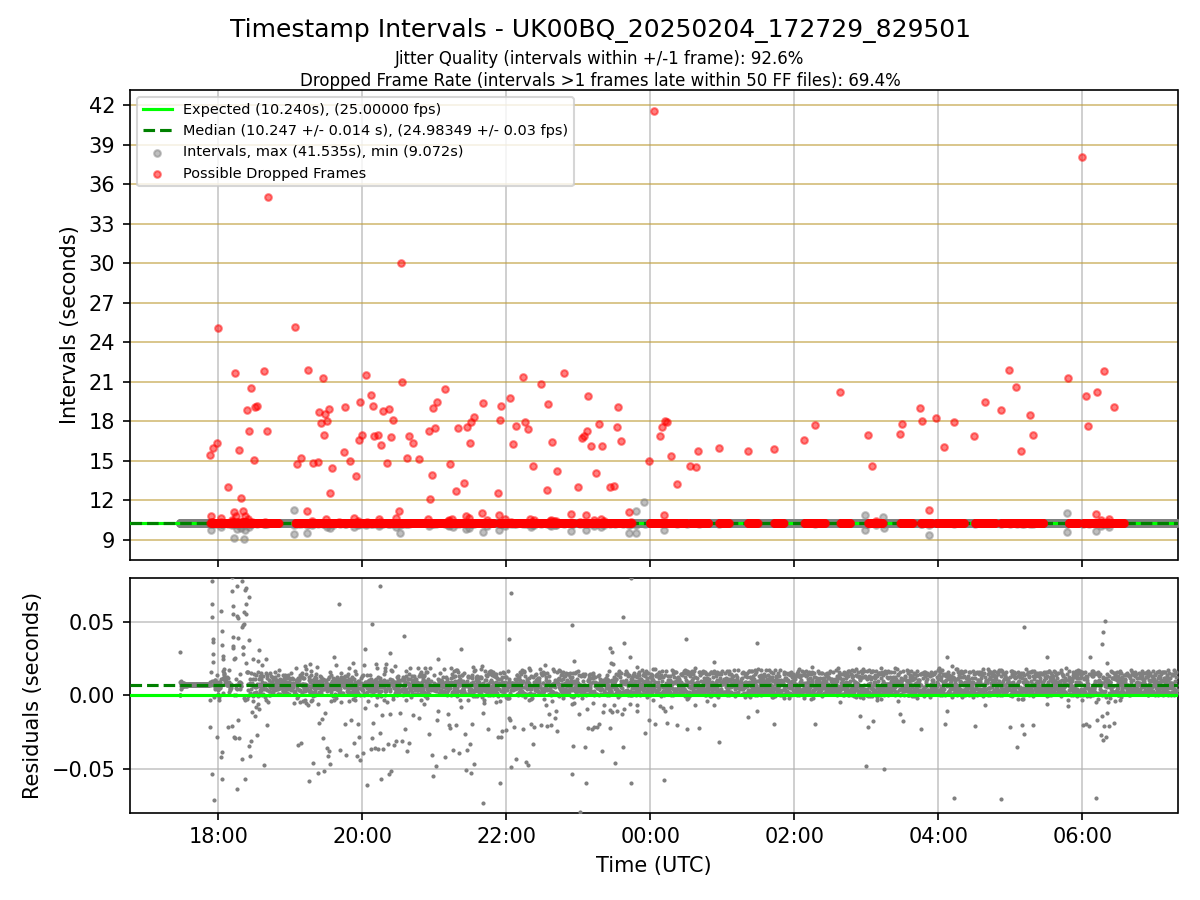Click the red marker sample in the legend
Viewport: 1200px width, 900px height.
[x=158, y=173]
